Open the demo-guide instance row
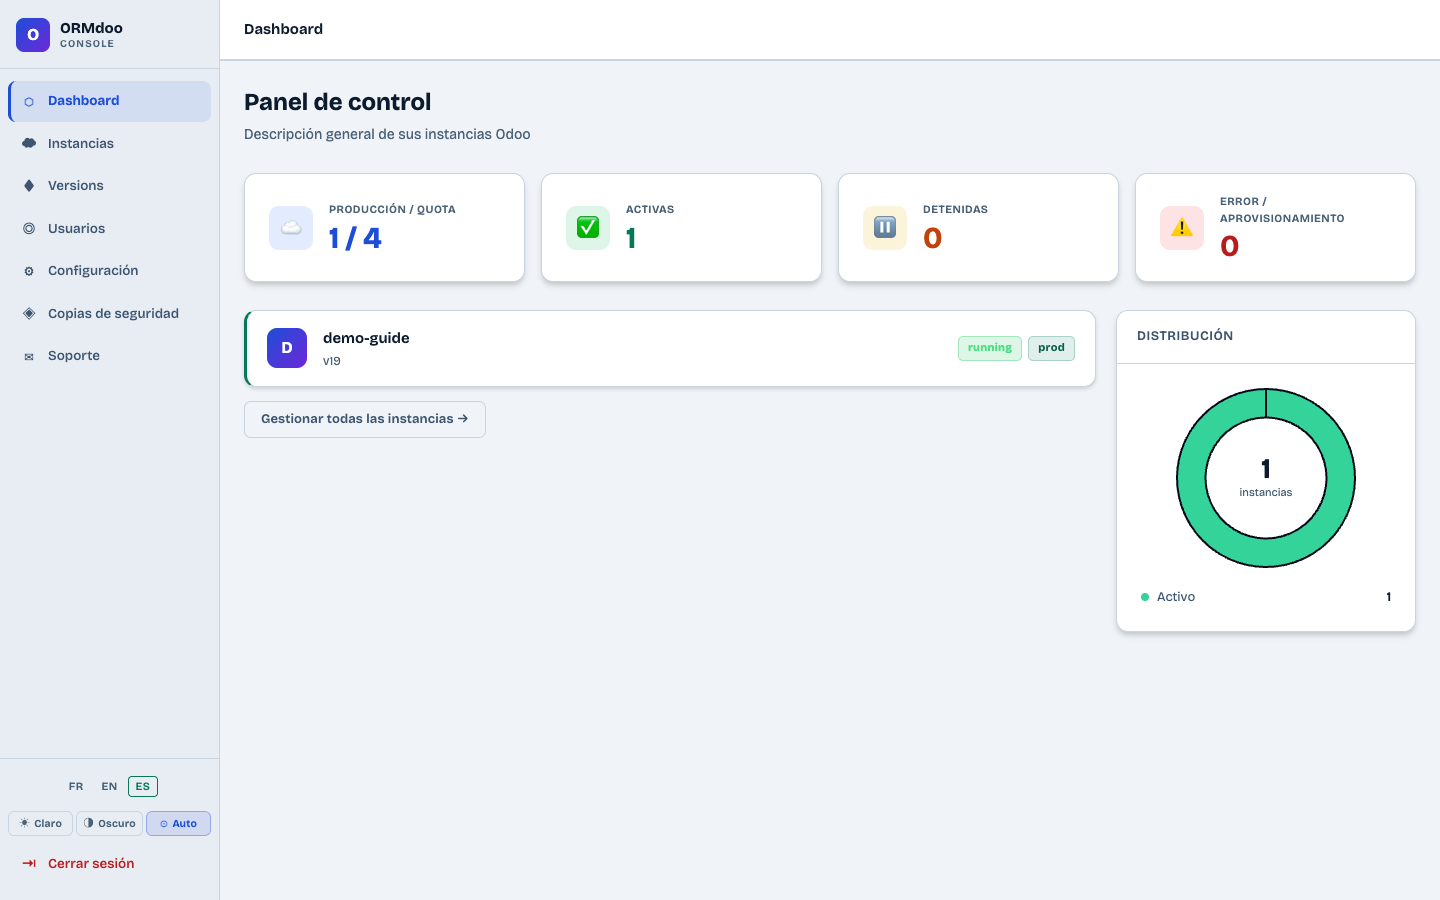The image size is (1440, 900). [x=670, y=348]
